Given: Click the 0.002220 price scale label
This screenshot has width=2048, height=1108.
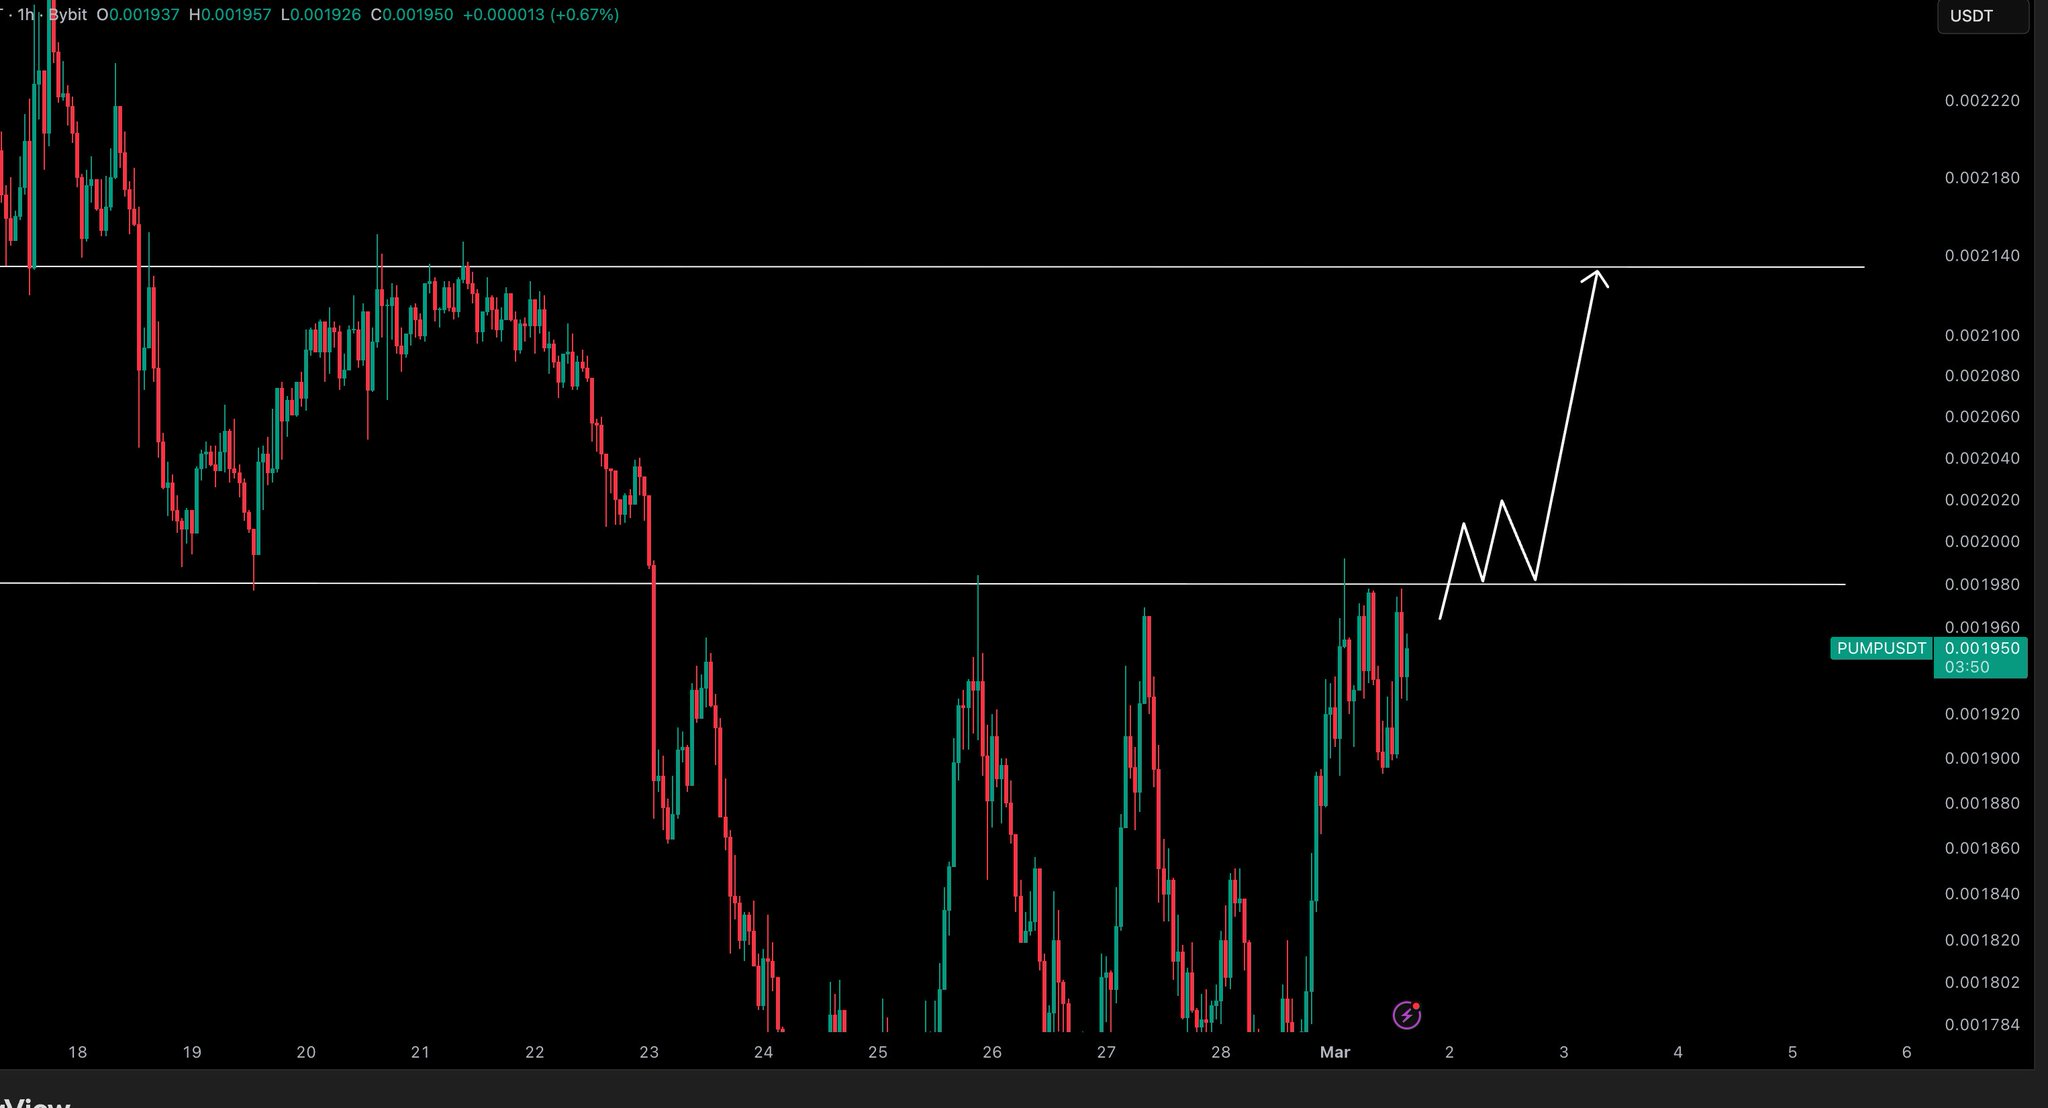Looking at the screenshot, I should tap(1982, 101).
